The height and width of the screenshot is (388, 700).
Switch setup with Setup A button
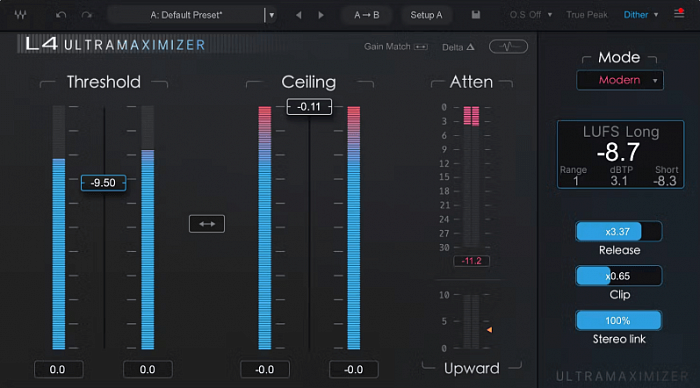pyautogui.click(x=426, y=15)
